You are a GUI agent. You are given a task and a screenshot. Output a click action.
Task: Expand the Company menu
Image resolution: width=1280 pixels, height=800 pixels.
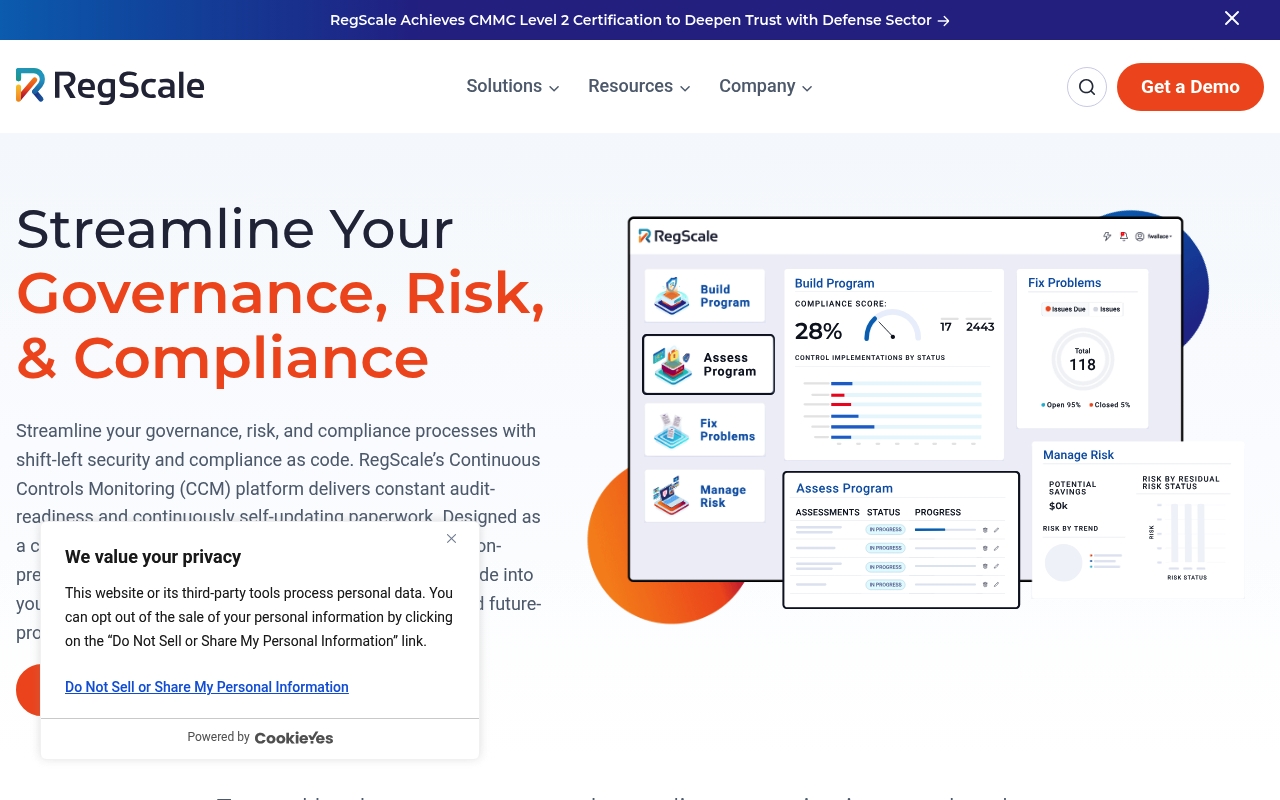coord(766,86)
